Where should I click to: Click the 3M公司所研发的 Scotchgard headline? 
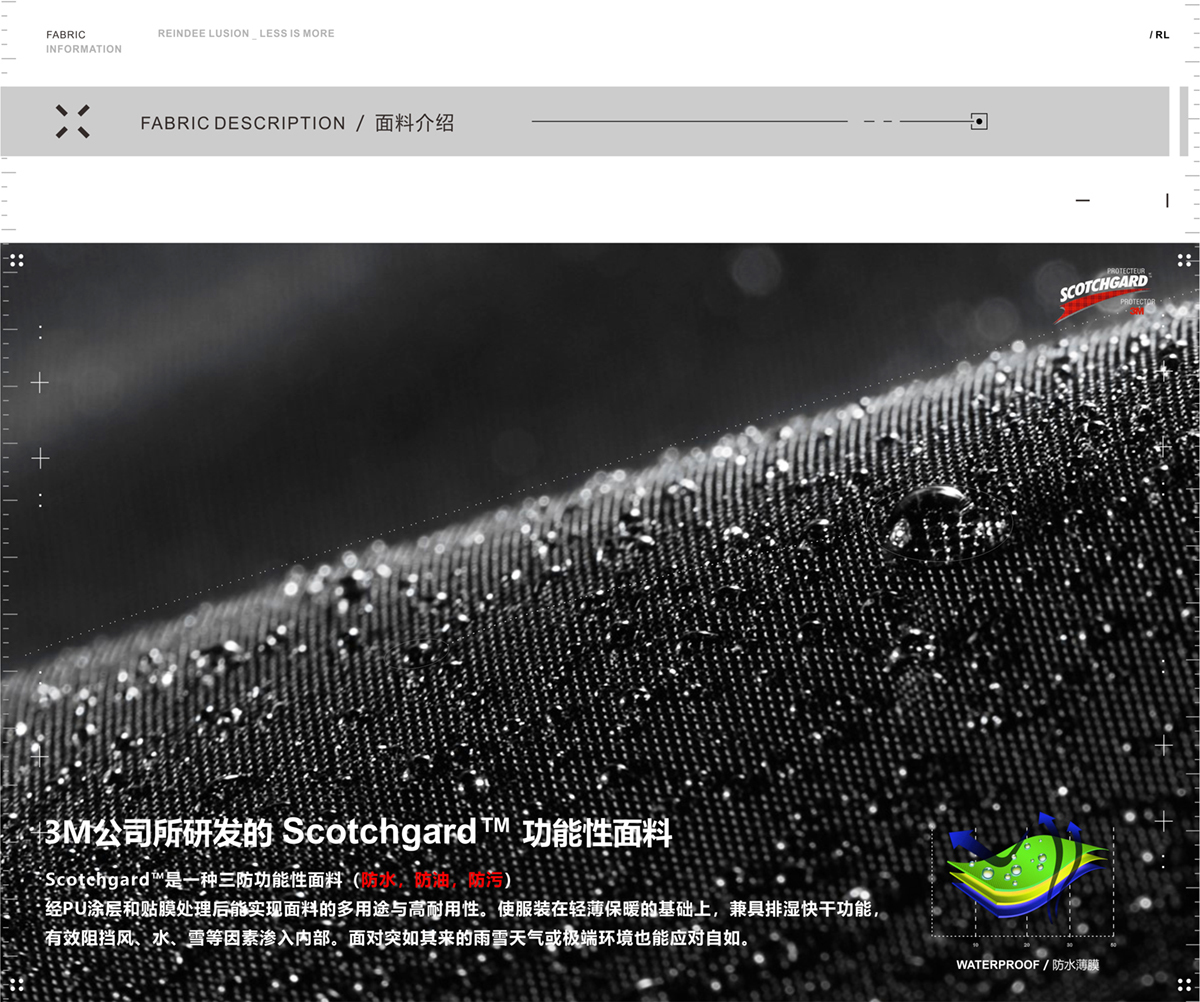358,832
